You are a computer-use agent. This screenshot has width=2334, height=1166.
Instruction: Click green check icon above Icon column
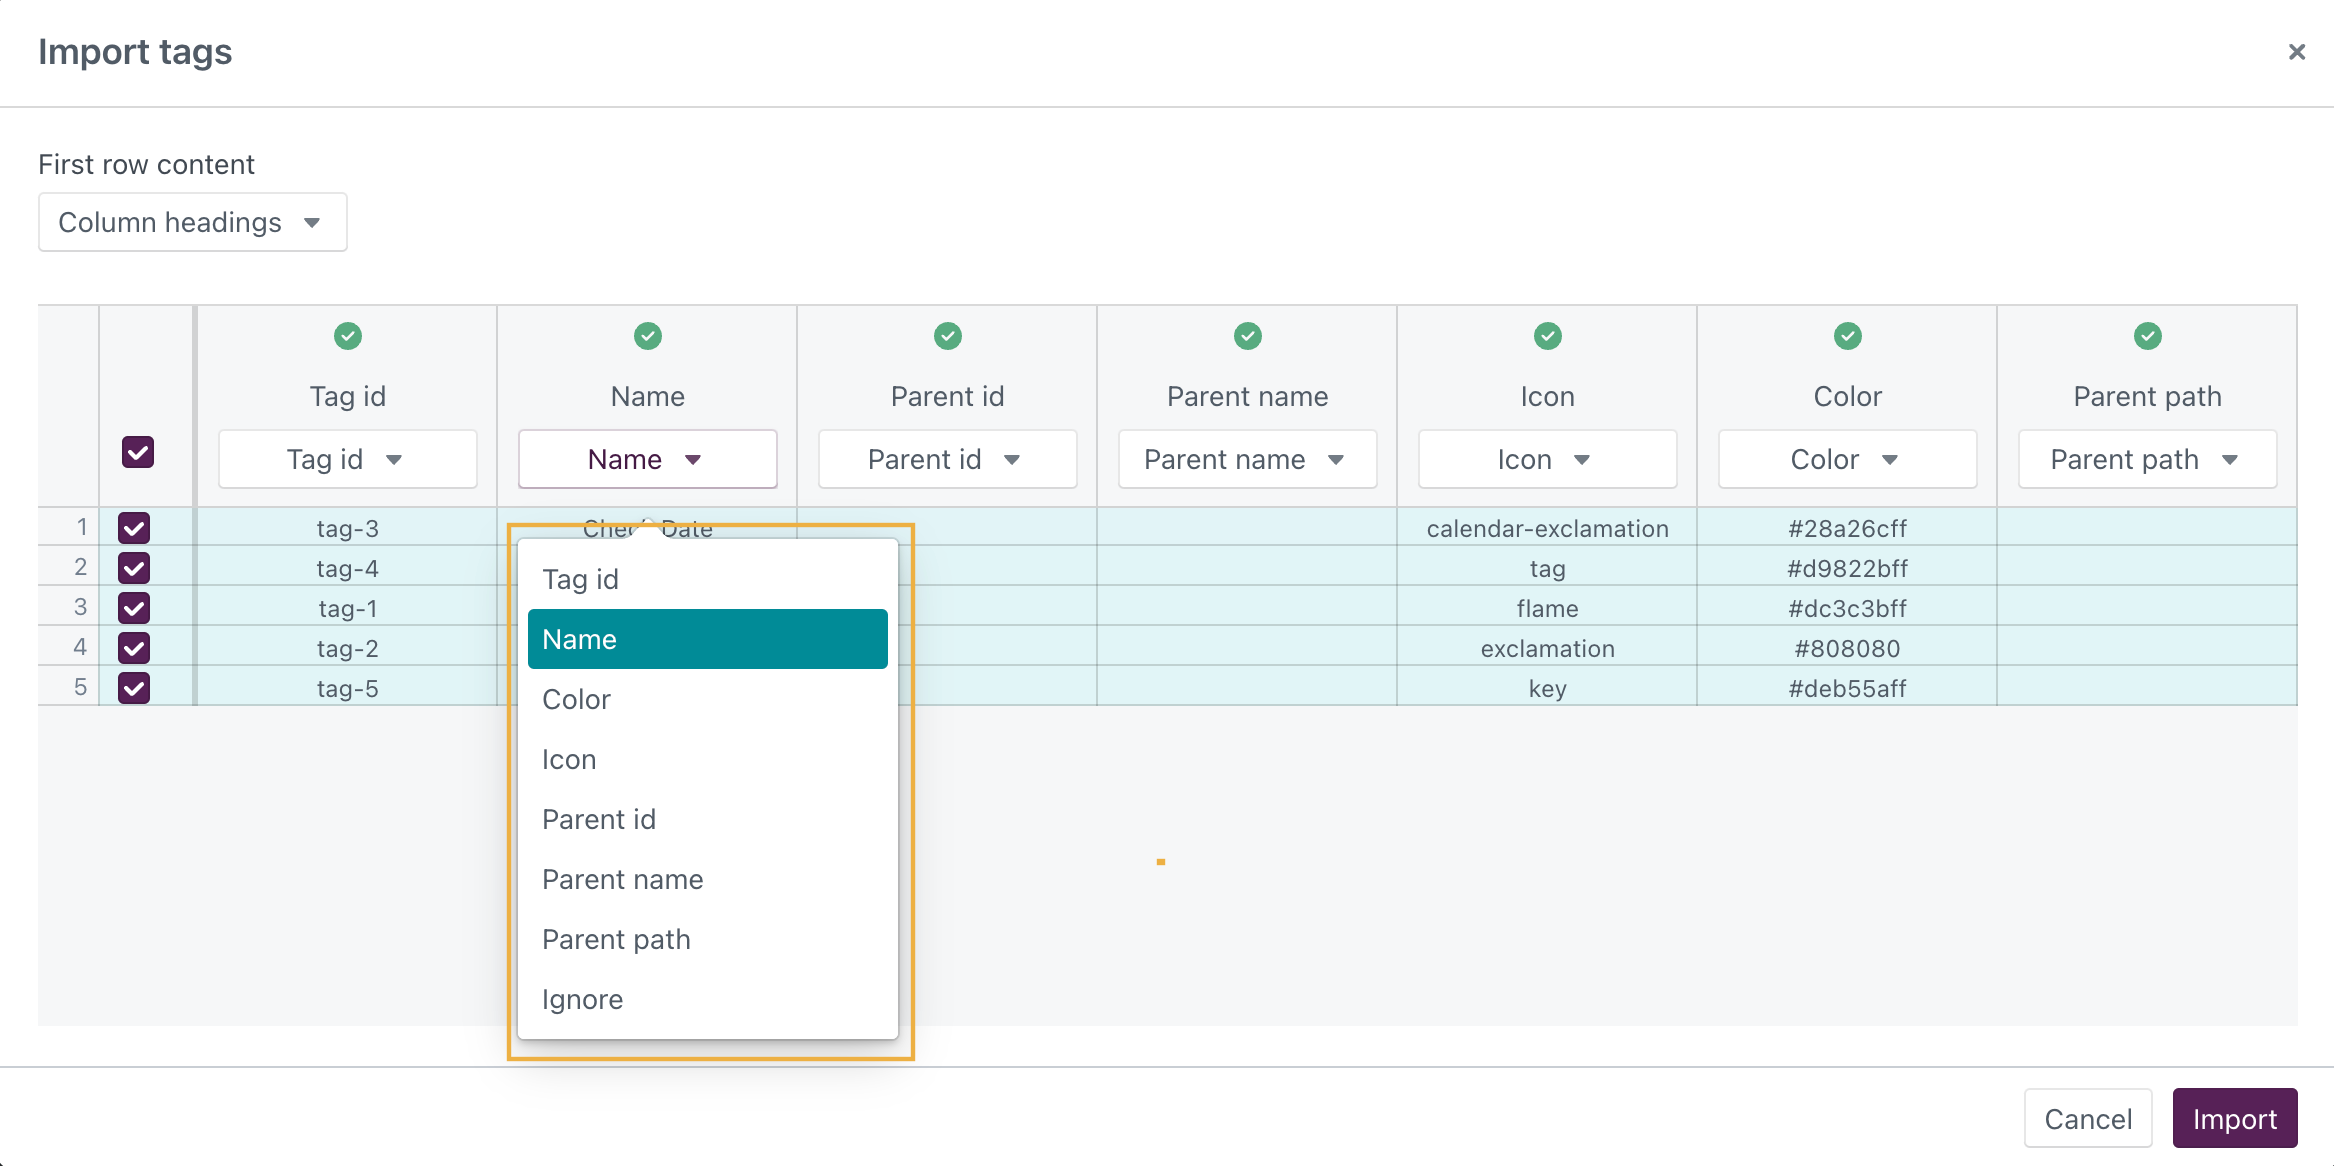[x=1547, y=336]
